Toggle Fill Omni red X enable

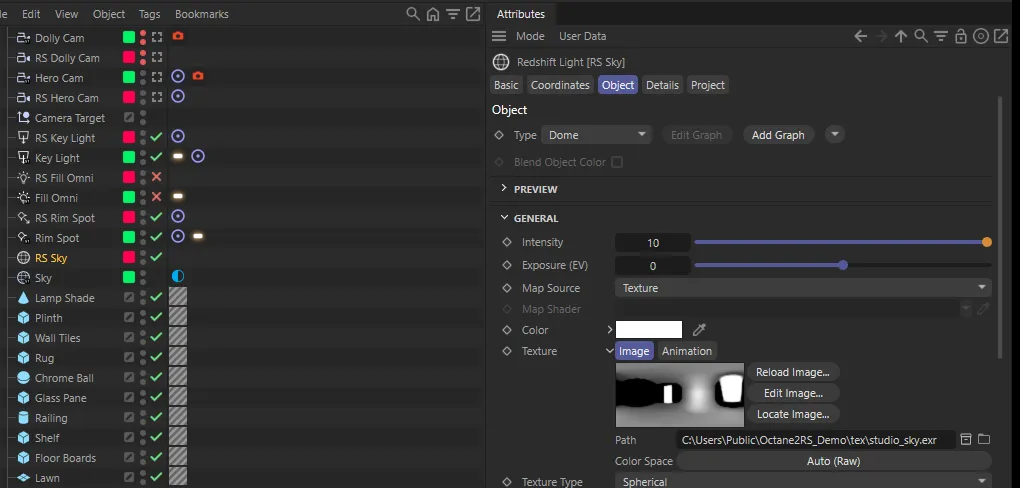click(x=156, y=197)
